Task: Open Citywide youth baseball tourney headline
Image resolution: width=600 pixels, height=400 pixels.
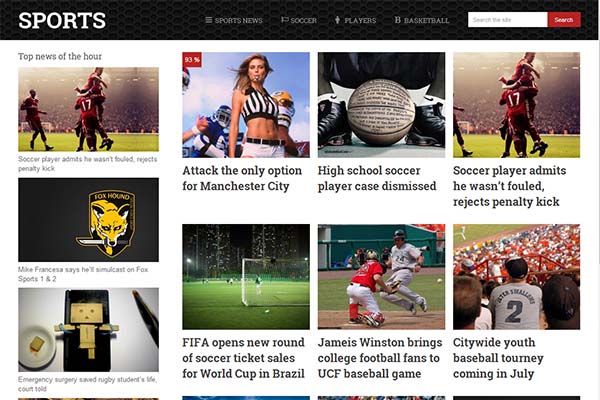Action: click(498, 358)
